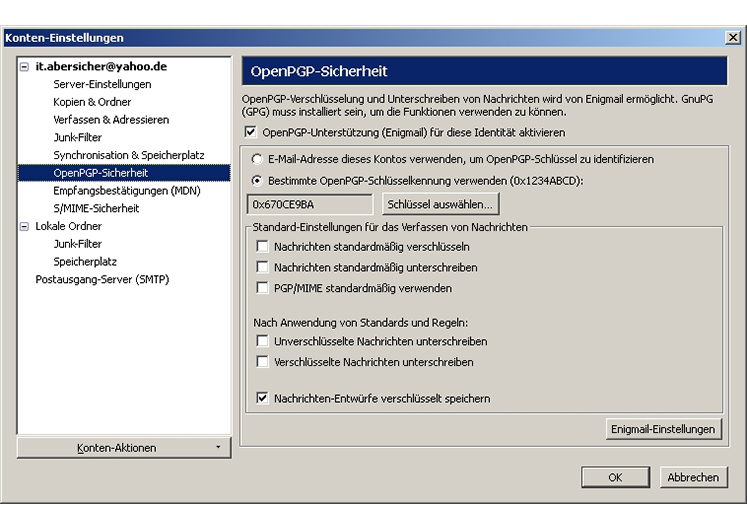747x529 pixels.
Task: Open Postausgang-Server (SMTP) settings
Action: coord(102,280)
